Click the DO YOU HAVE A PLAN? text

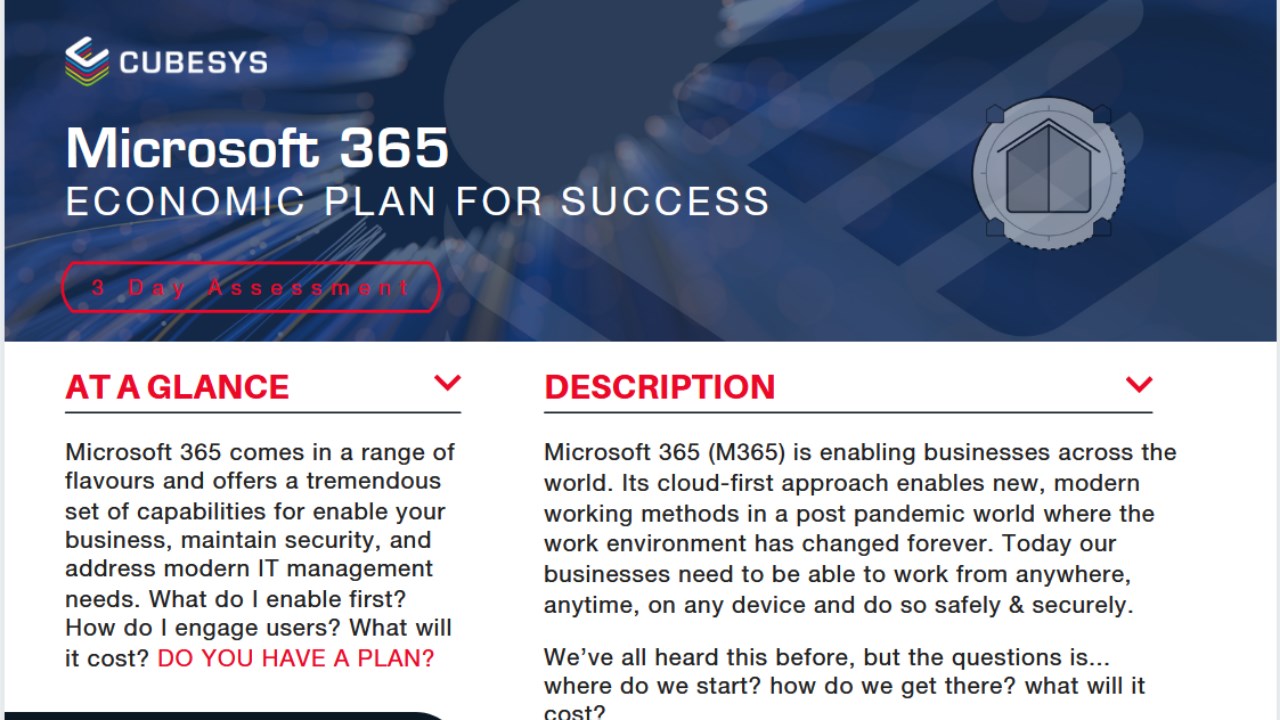[296, 658]
